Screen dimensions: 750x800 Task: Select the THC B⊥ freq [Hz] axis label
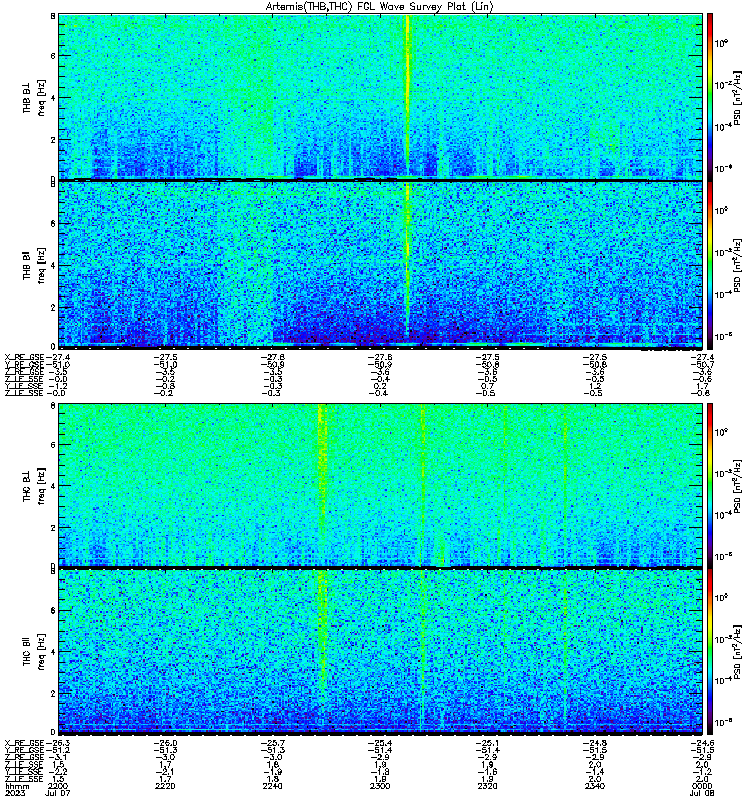[x=34, y=486]
